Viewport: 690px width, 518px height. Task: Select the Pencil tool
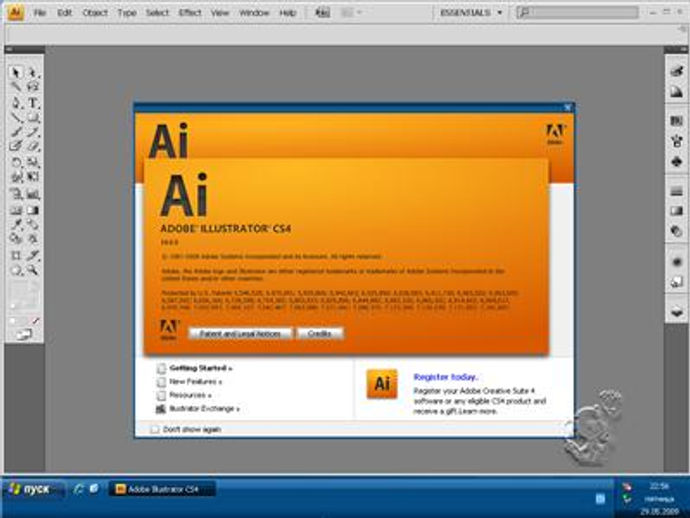click(x=33, y=132)
